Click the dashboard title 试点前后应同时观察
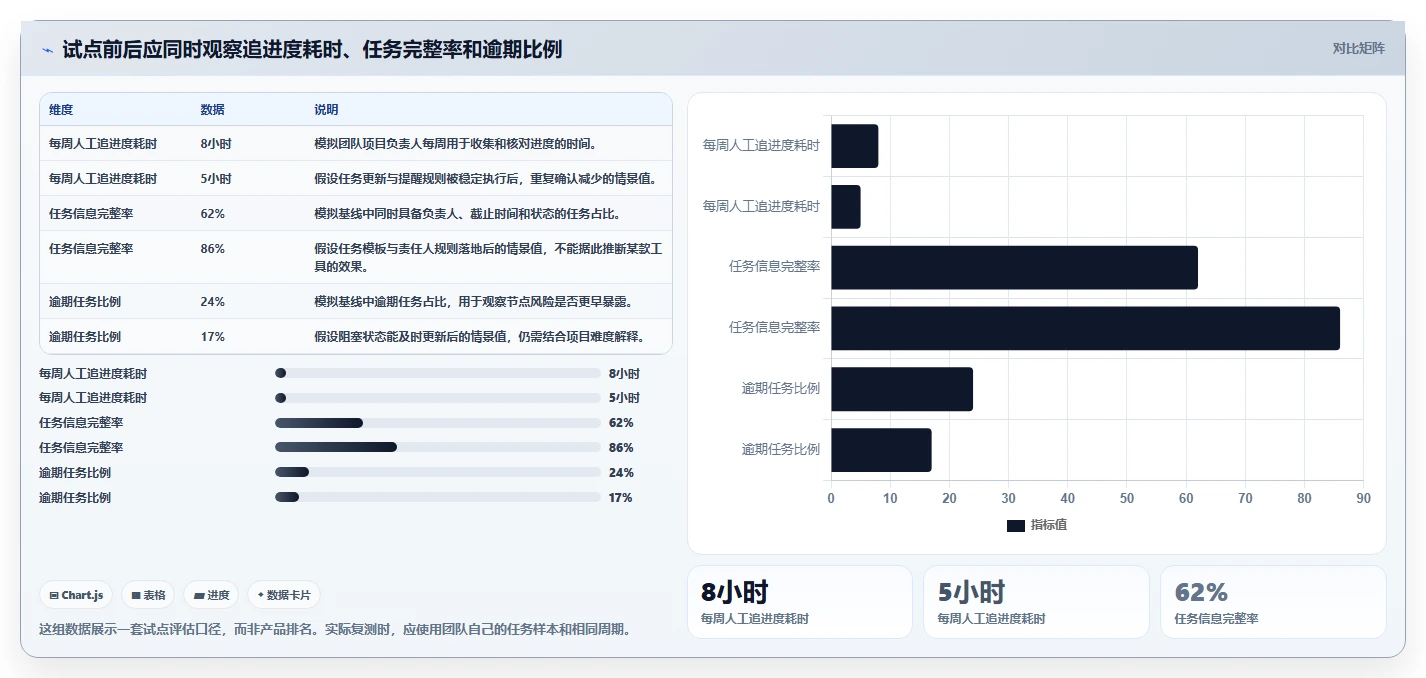 312,49
